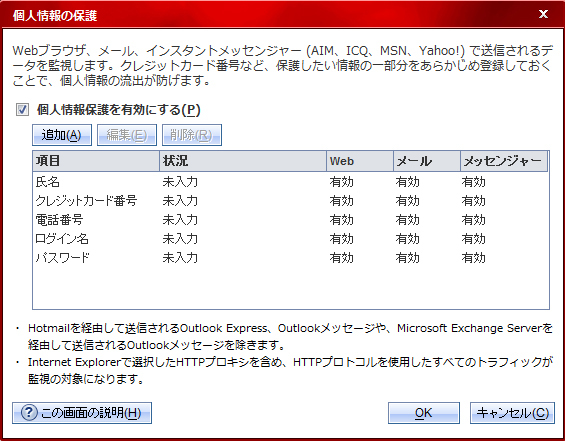Click the キャンセル(C) button
The width and height of the screenshot is (565, 441).
pyautogui.click(x=512, y=413)
